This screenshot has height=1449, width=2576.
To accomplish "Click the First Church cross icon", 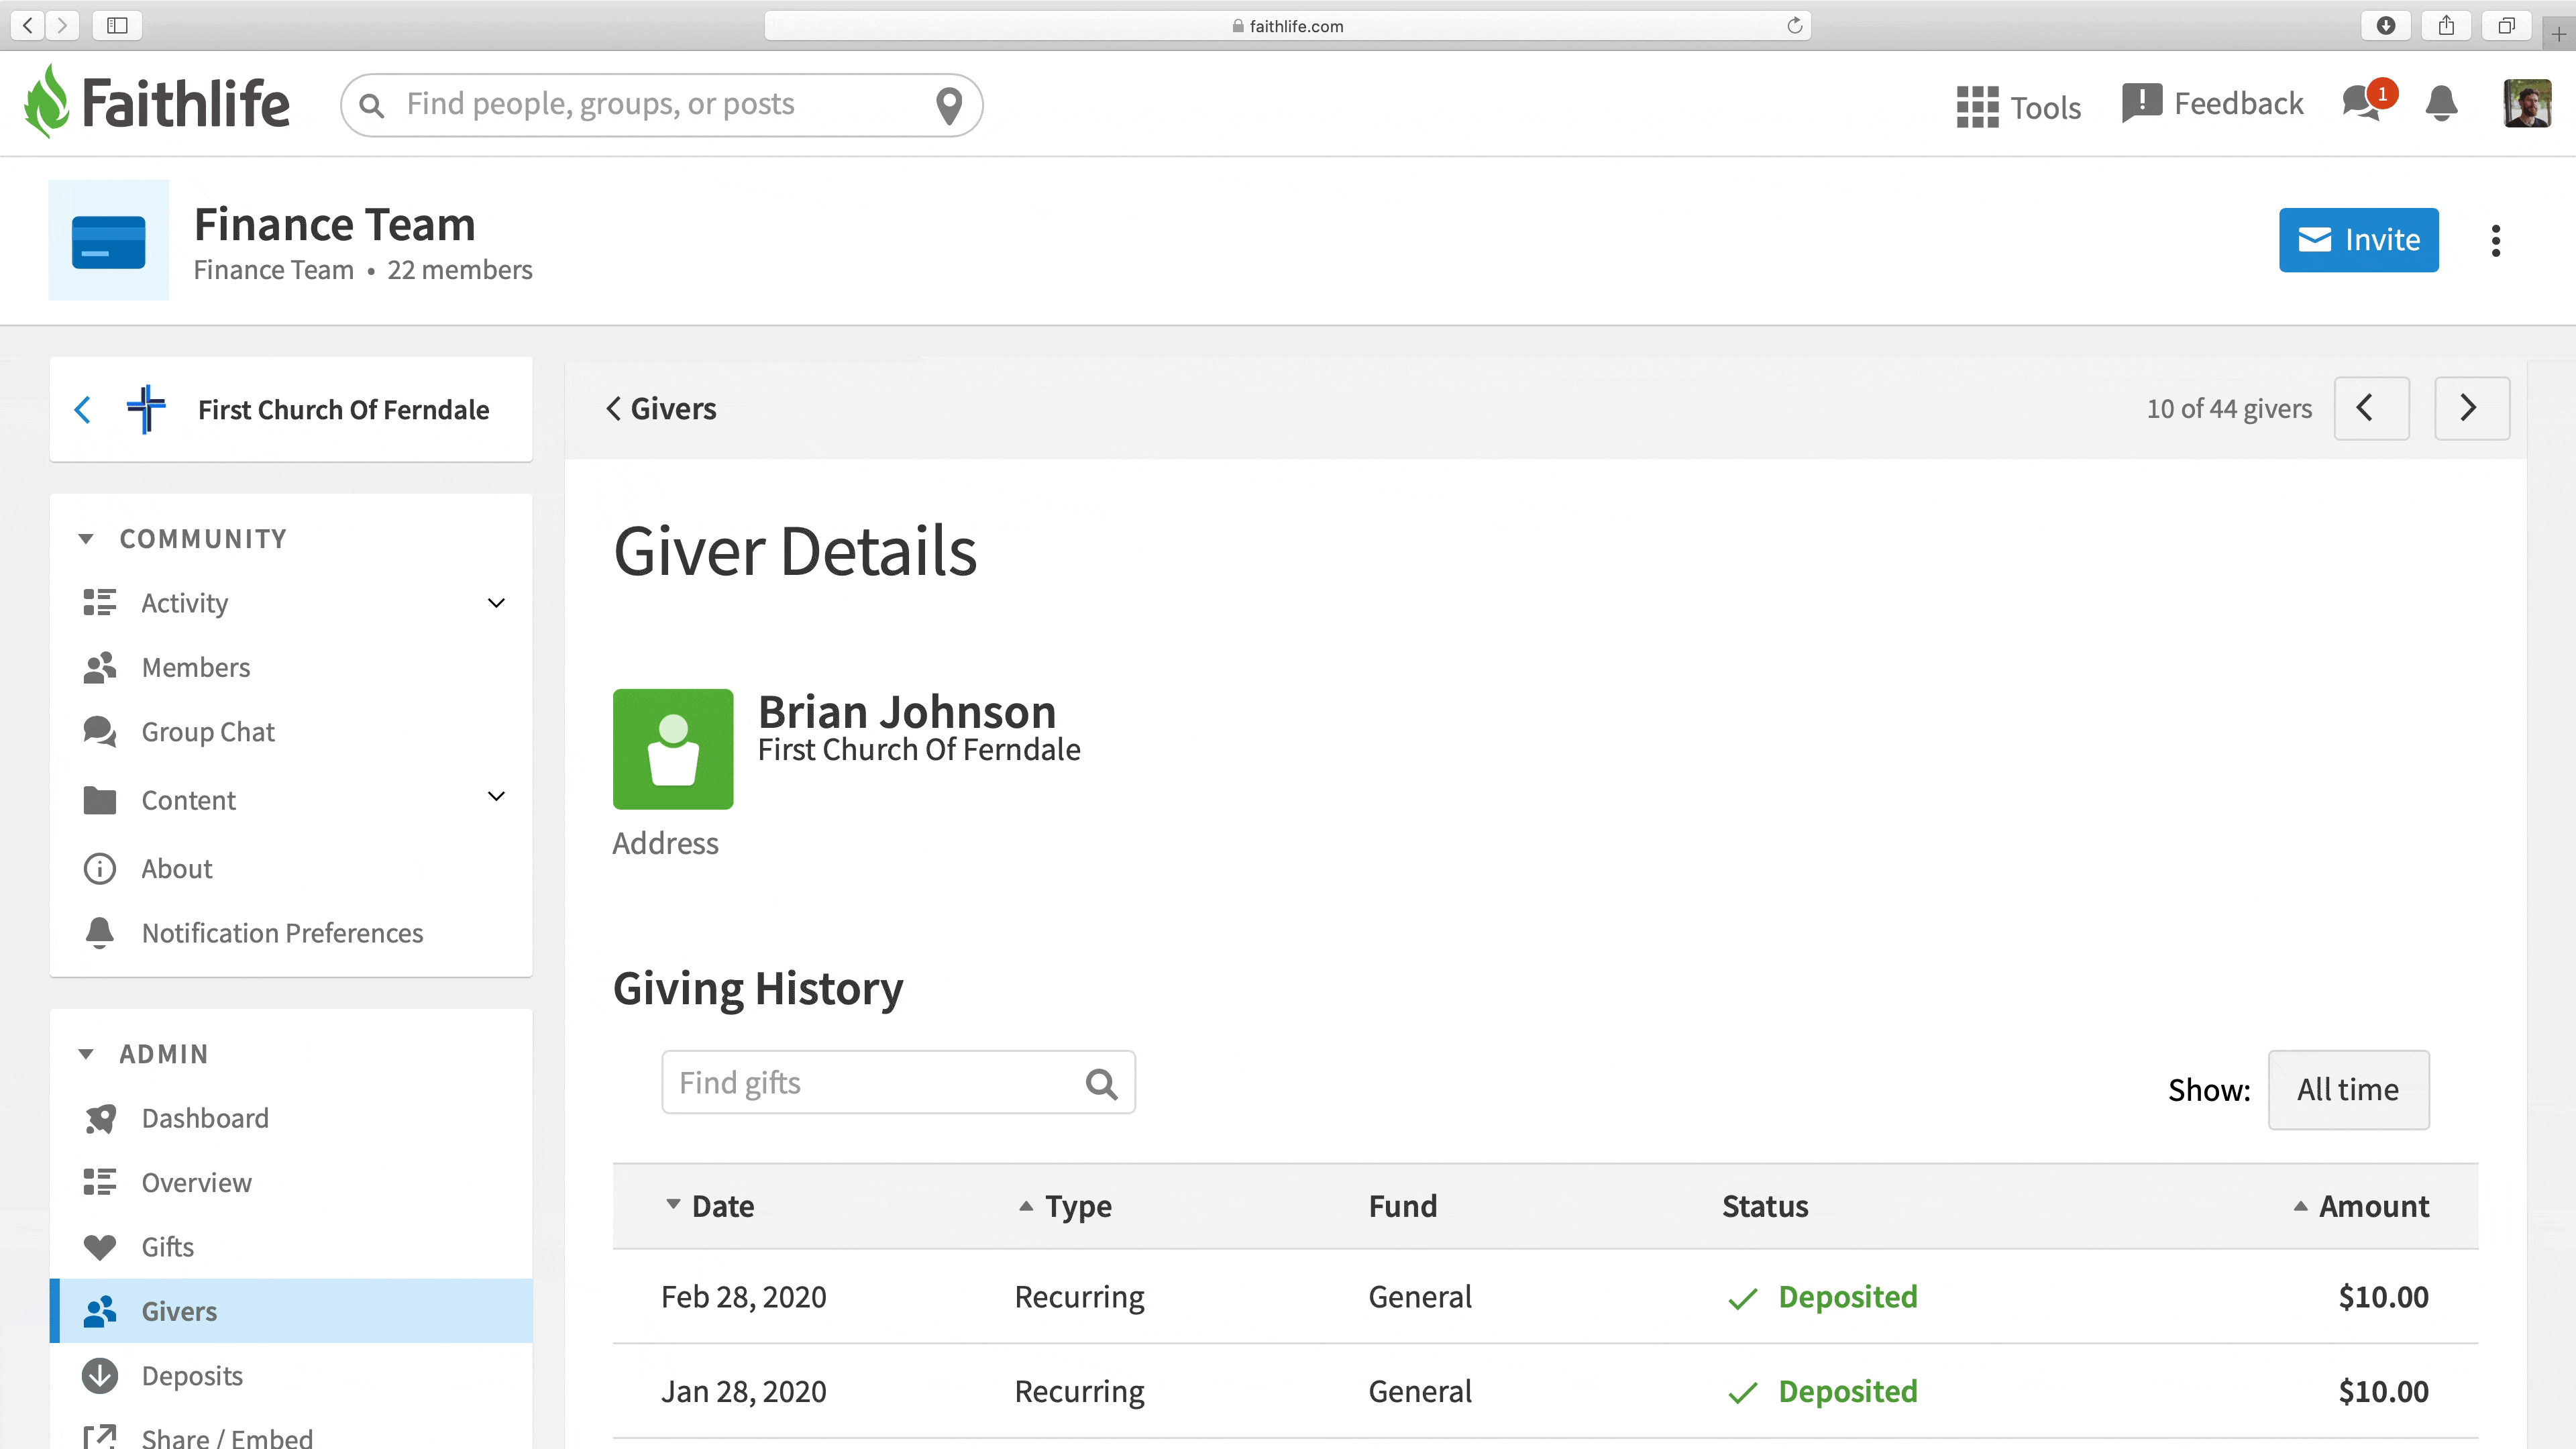I will [146, 409].
